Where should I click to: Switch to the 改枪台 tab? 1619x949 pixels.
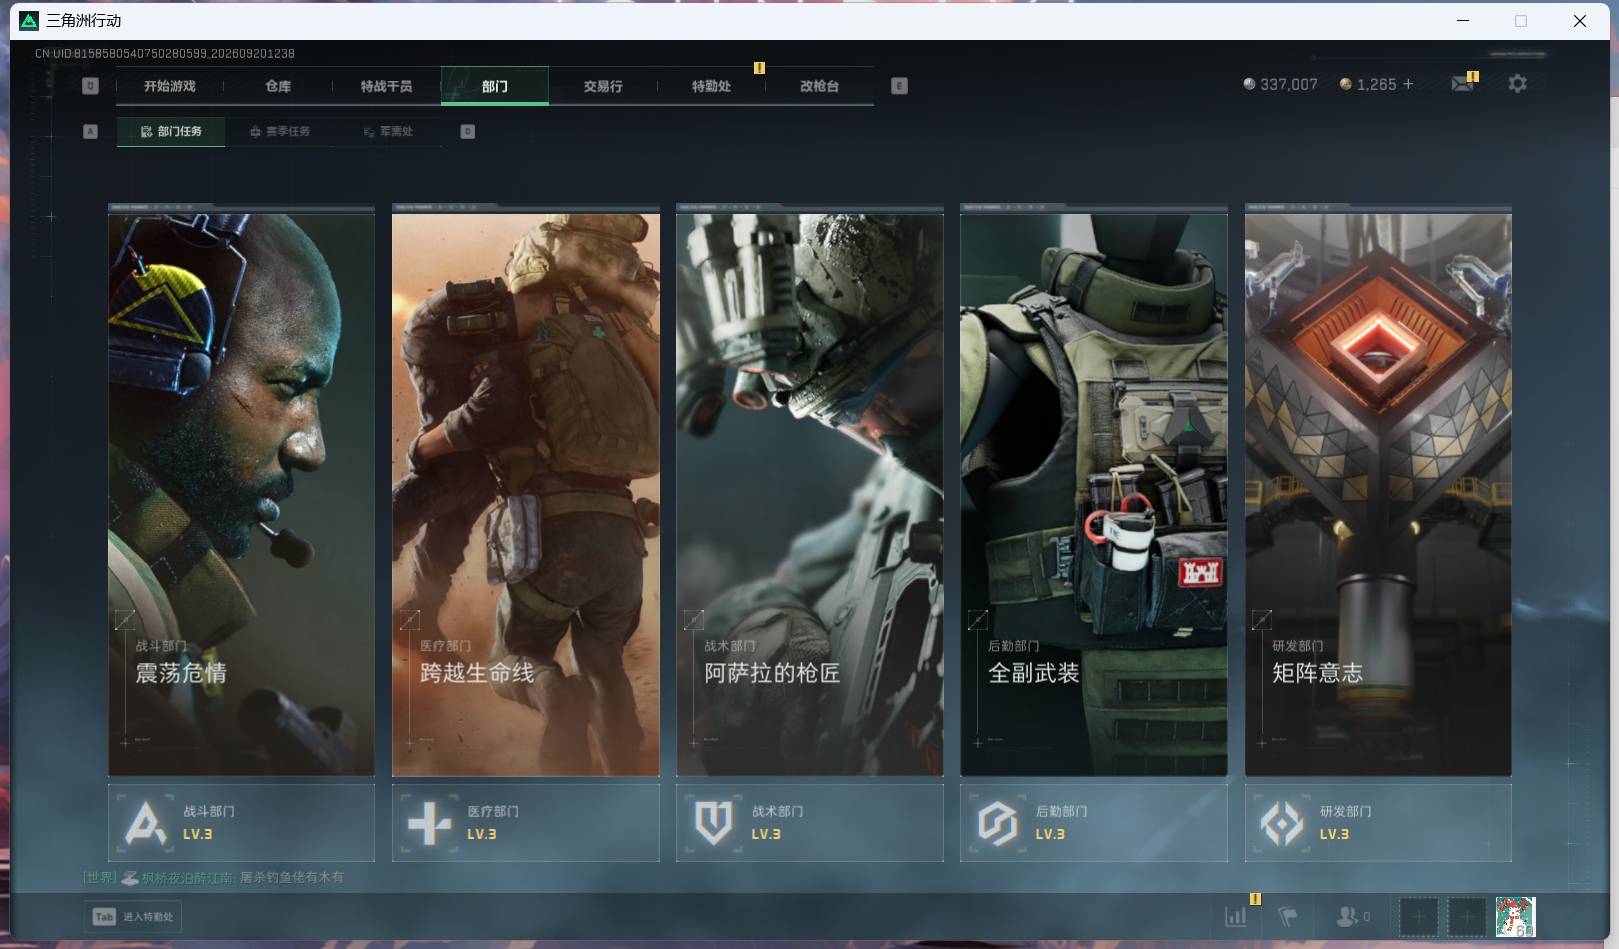click(x=819, y=86)
